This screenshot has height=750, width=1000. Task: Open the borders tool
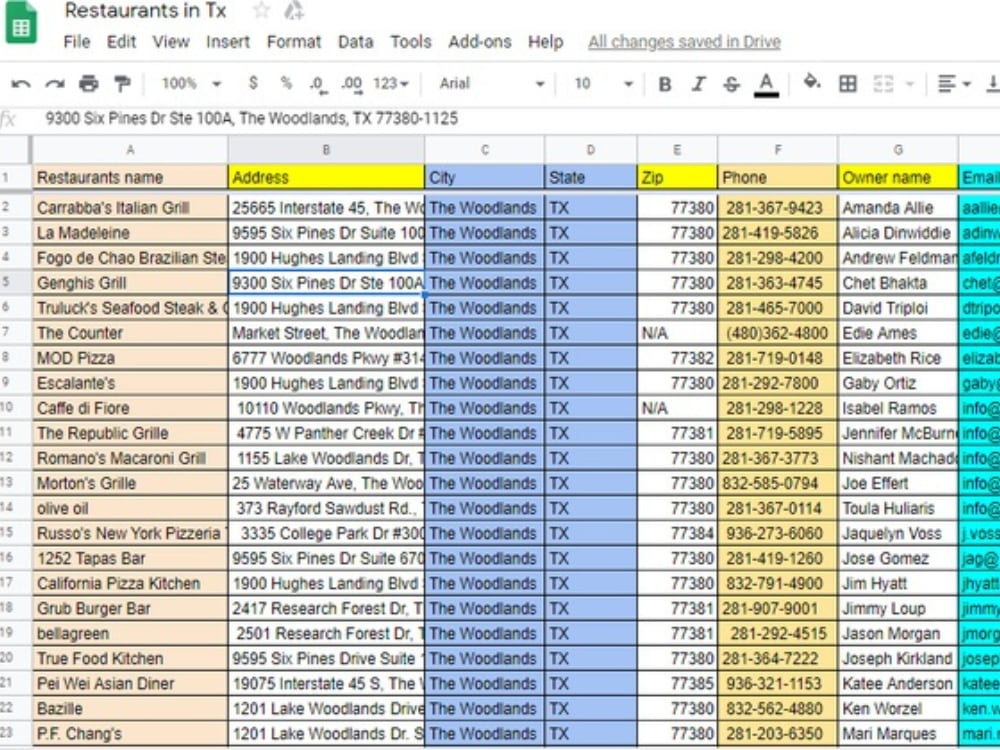tap(848, 84)
